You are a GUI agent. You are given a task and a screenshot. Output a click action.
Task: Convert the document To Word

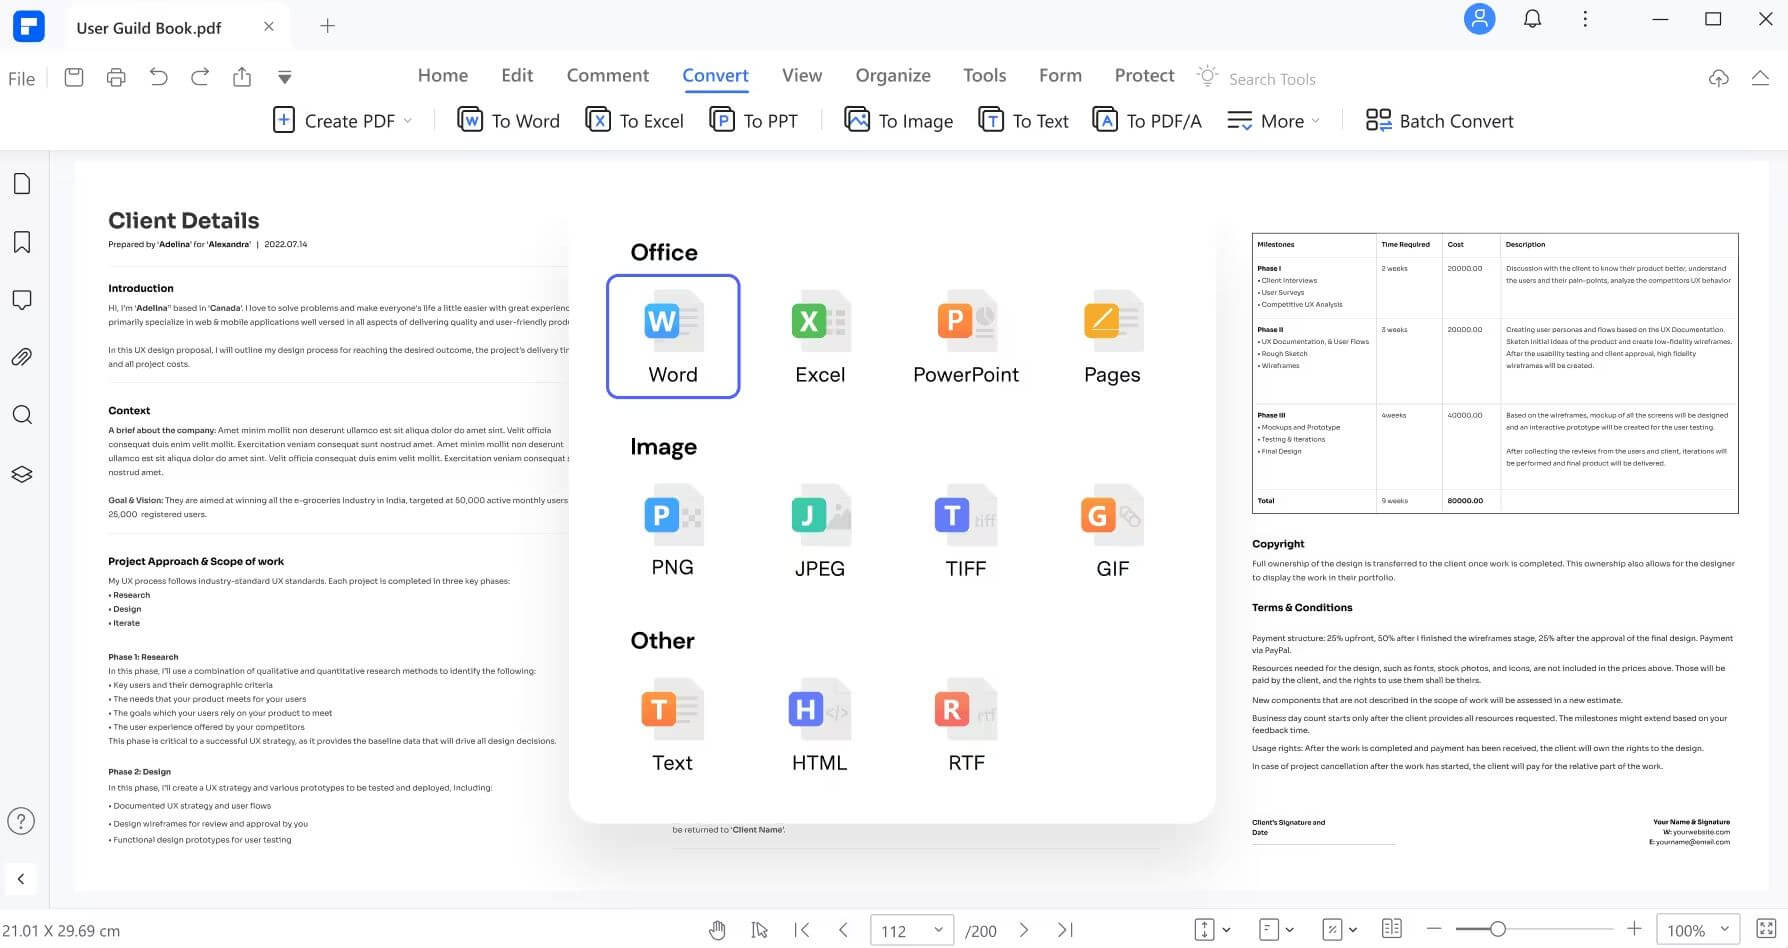[x=508, y=121]
